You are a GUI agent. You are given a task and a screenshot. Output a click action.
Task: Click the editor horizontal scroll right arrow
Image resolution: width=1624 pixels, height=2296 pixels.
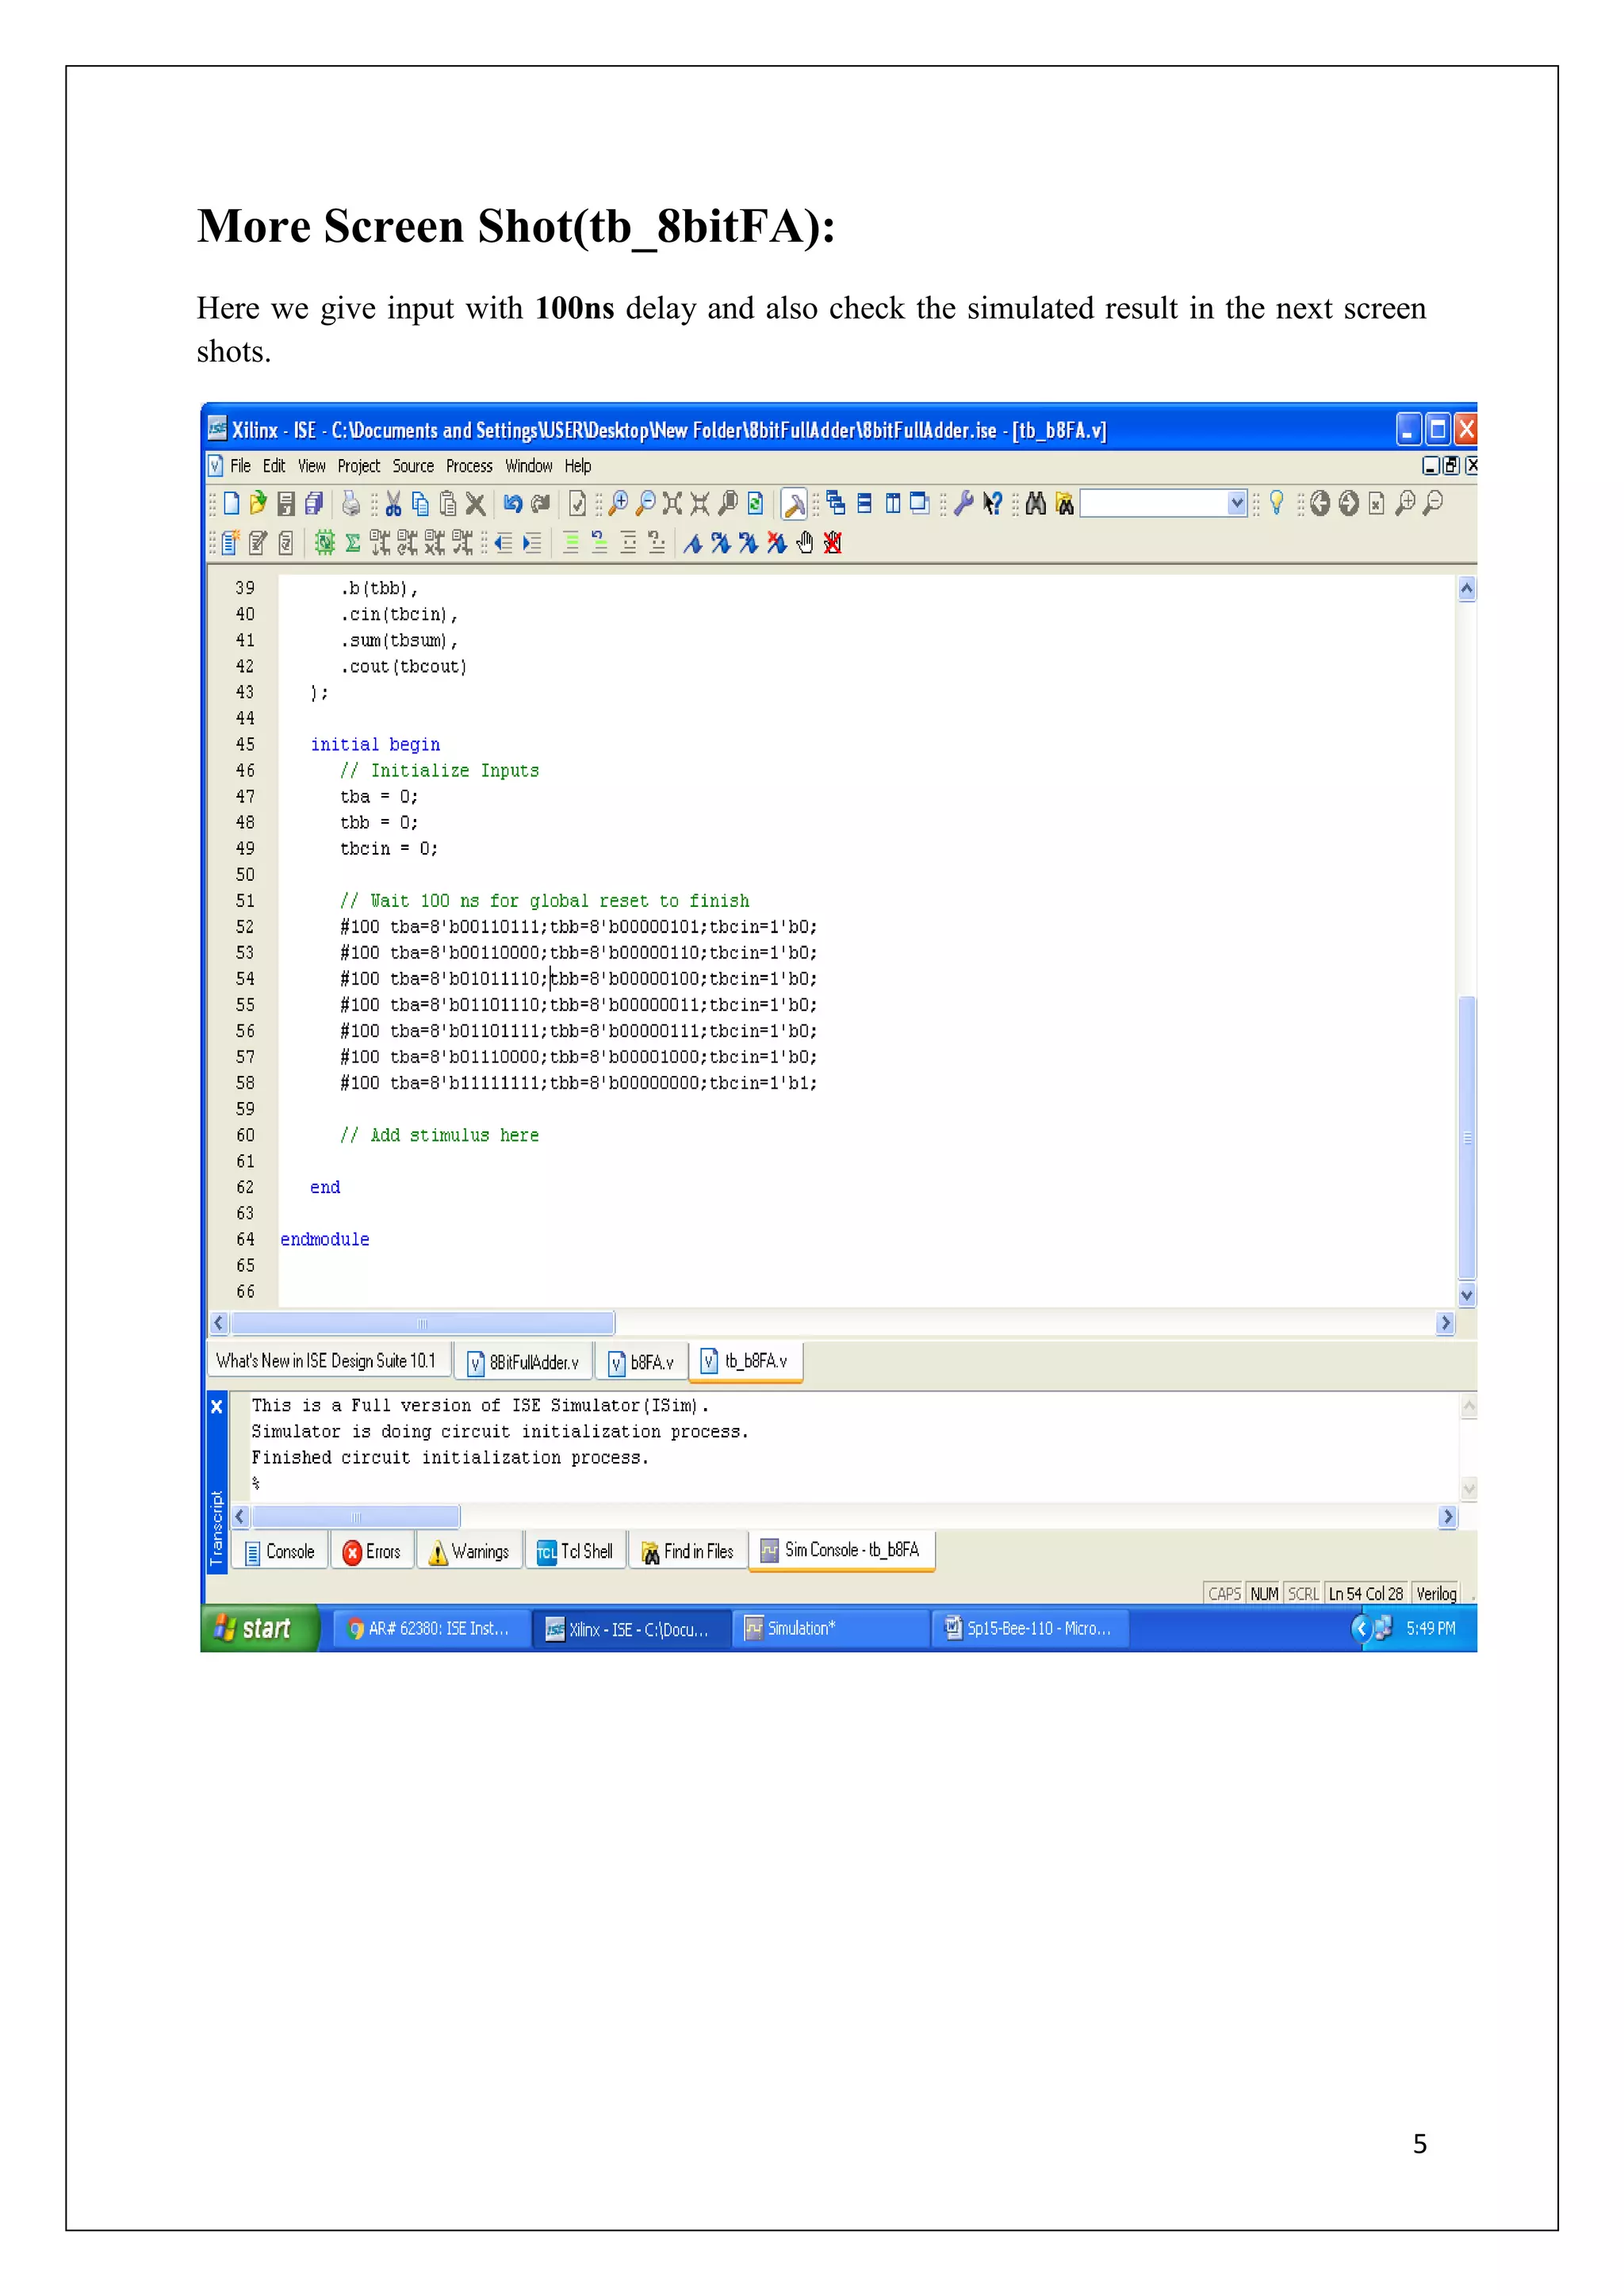point(1445,1323)
